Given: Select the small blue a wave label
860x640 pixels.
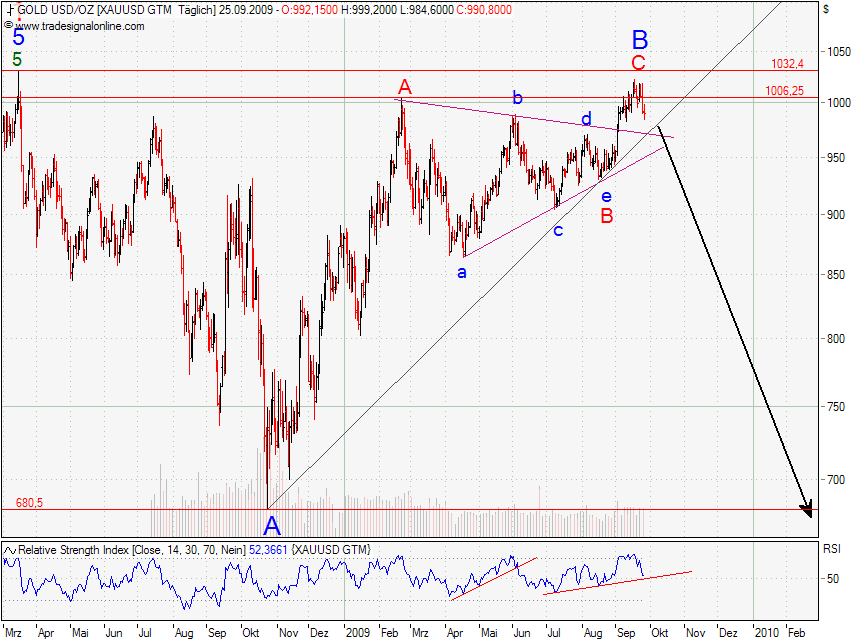Looking at the screenshot, I should (x=462, y=273).
